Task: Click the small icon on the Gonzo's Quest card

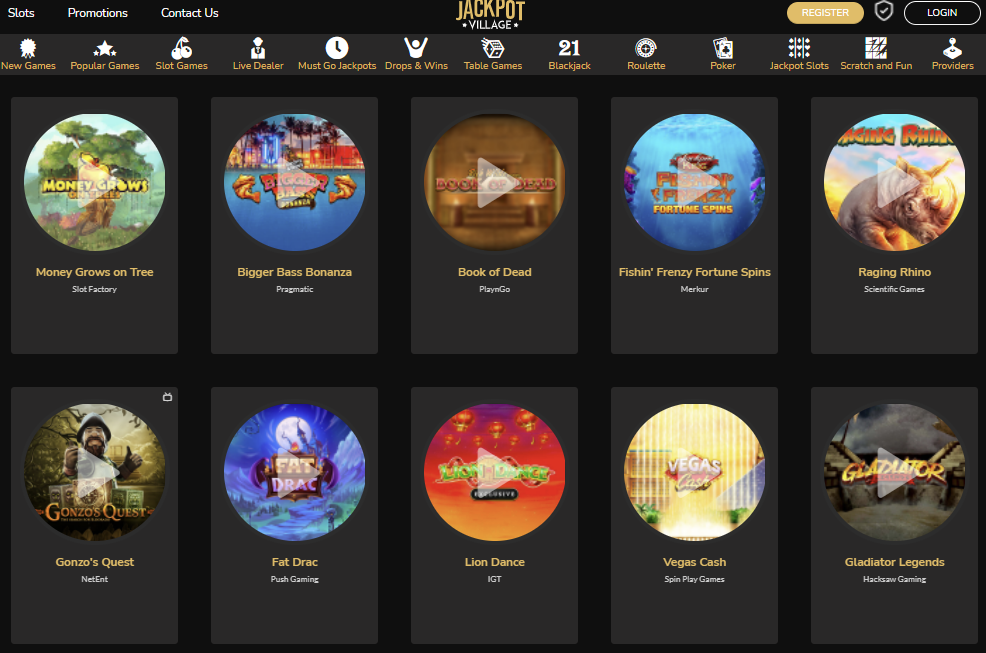Action: (167, 397)
